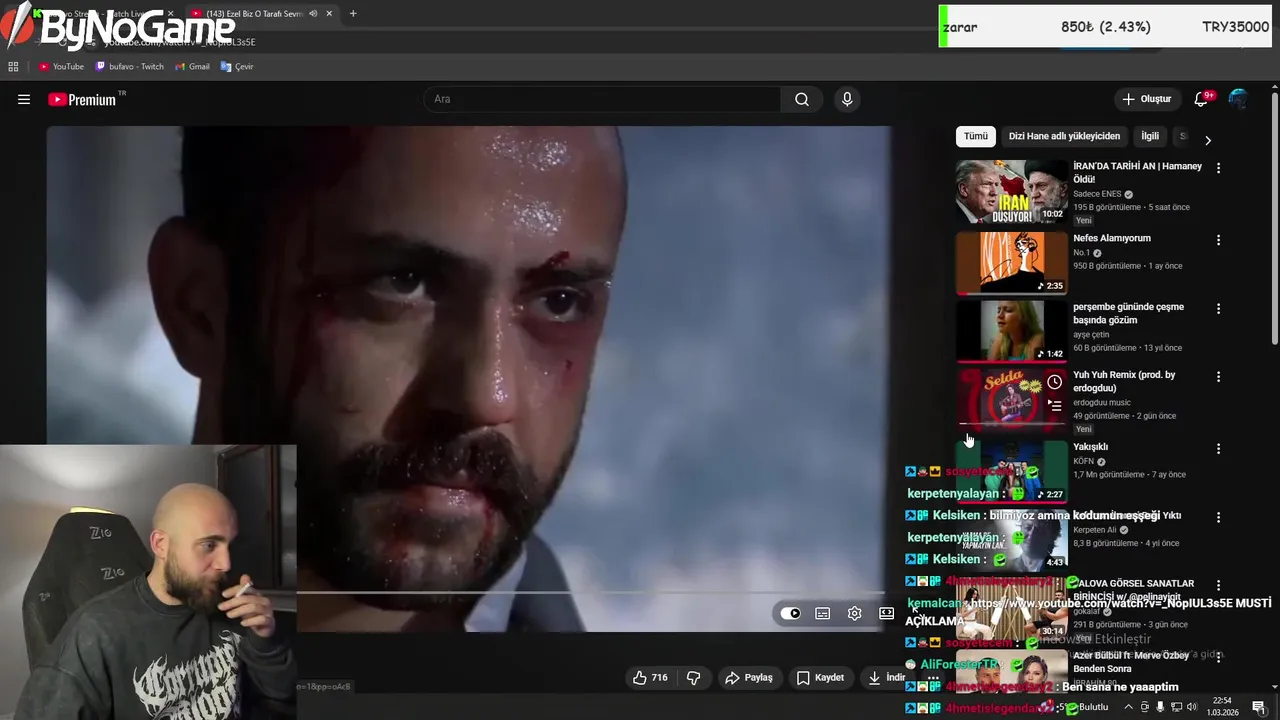This screenshot has height=720, width=1280.
Task: Select the İlgili filter chip
Action: pos(1150,136)
